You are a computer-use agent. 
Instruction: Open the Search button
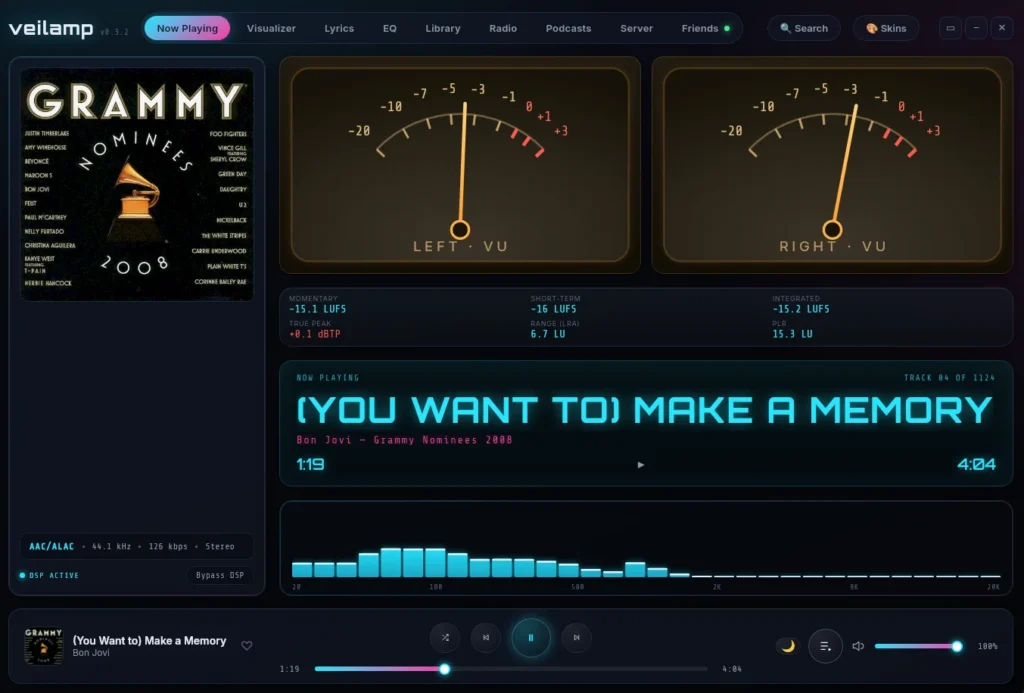[804, 28]
